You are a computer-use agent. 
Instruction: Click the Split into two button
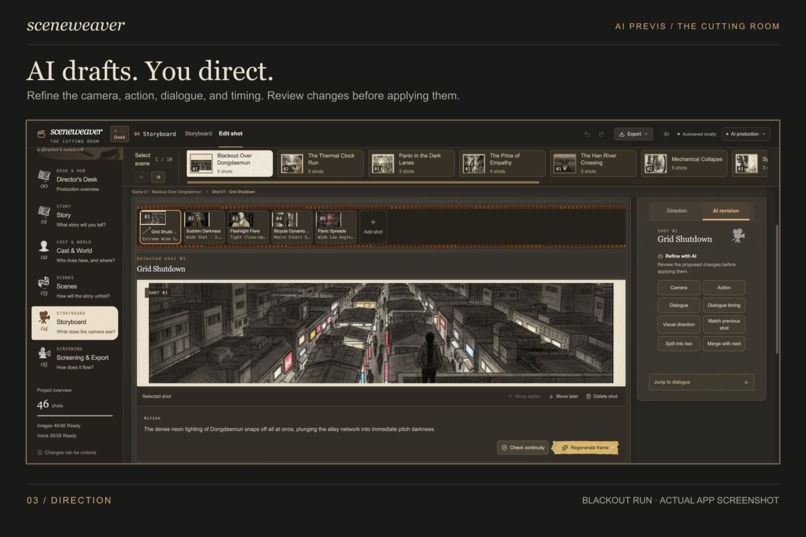[x=679, y=344]
